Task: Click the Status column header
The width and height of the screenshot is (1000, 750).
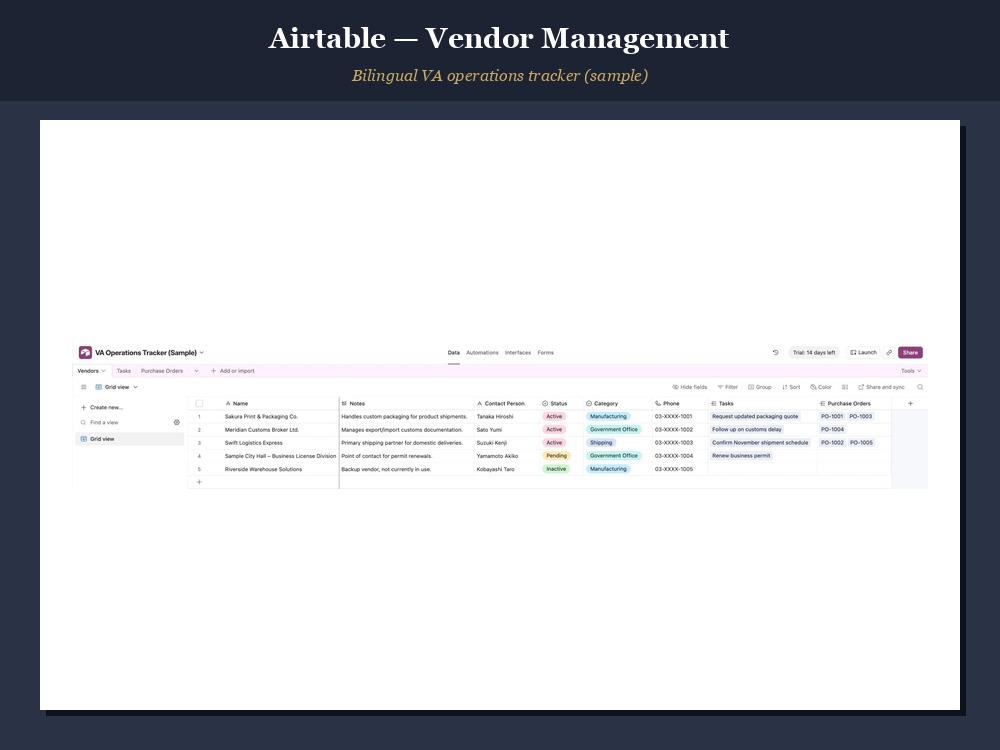Action: click(x=561, y=403)
